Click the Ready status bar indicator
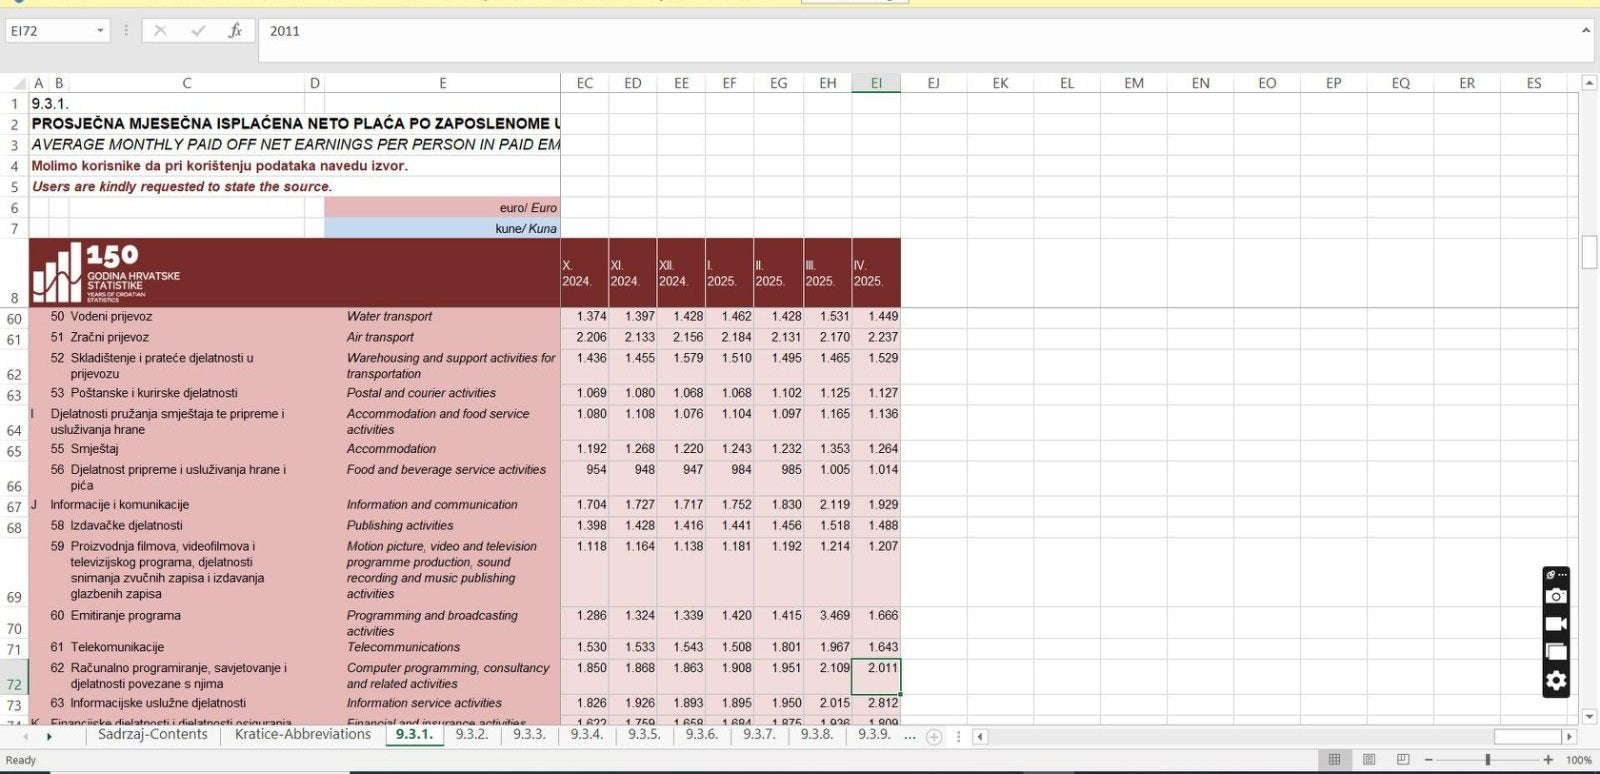 [21, 760]
